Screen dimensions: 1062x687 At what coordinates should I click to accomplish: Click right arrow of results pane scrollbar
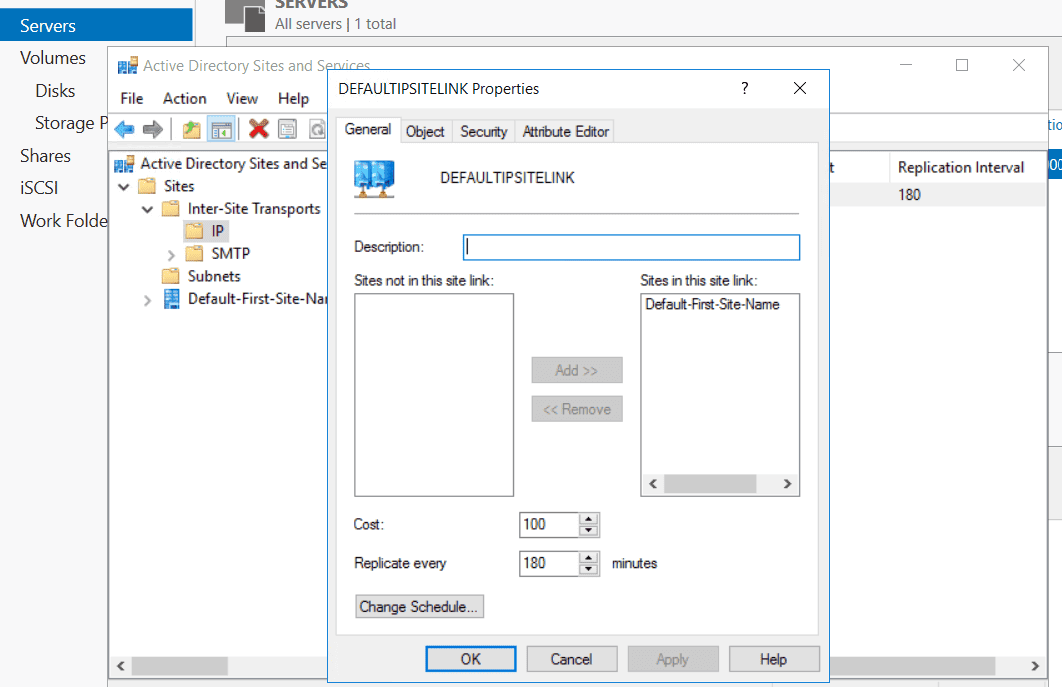(1035, 666)
